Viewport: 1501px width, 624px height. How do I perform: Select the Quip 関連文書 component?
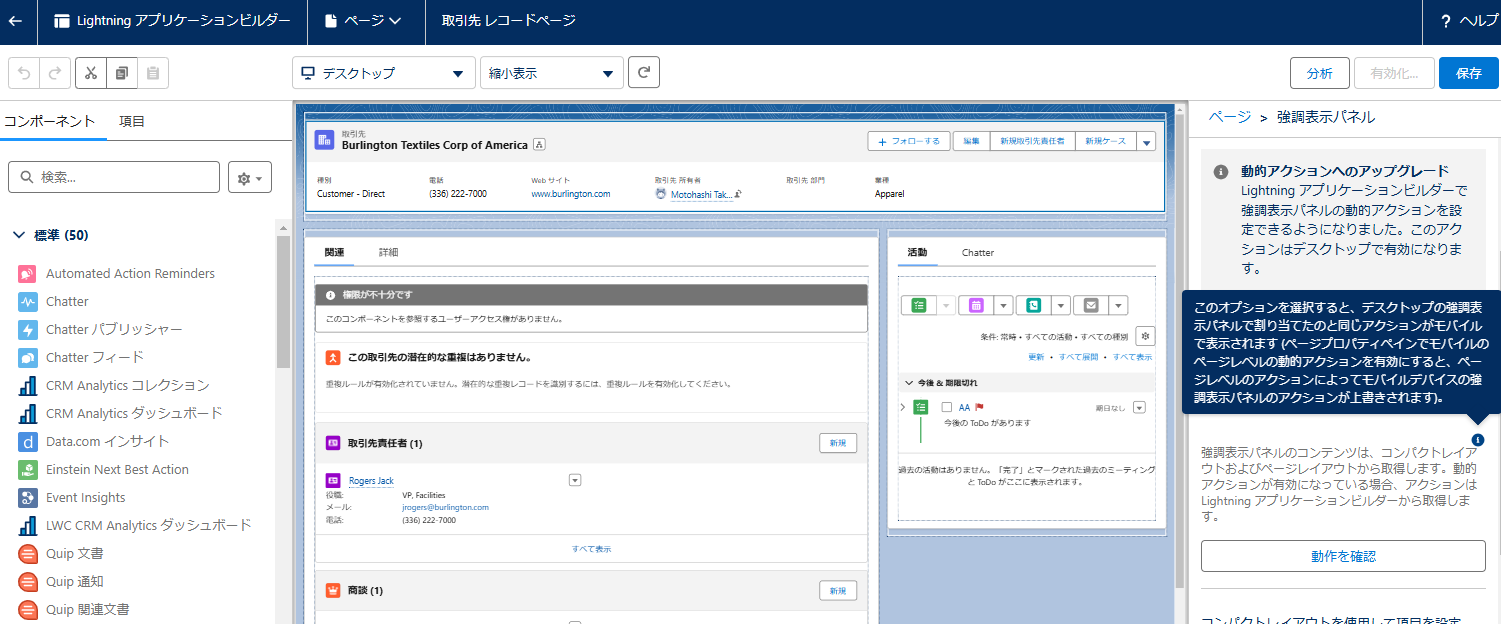point(88,609)
